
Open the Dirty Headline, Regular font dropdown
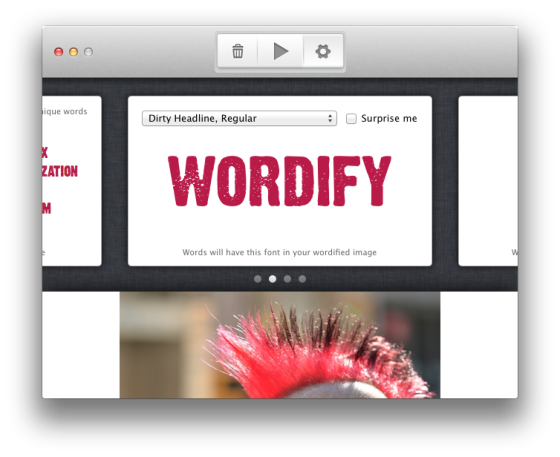(239, 118)
